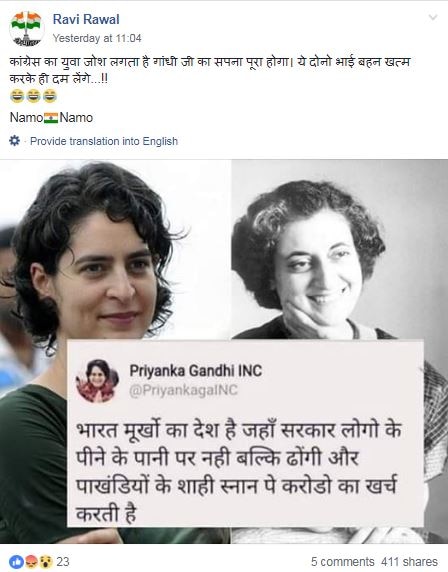Click the Ravi Rawal name link
The width and height of the screenshot is (448, 572).
[x=86, y=19]
